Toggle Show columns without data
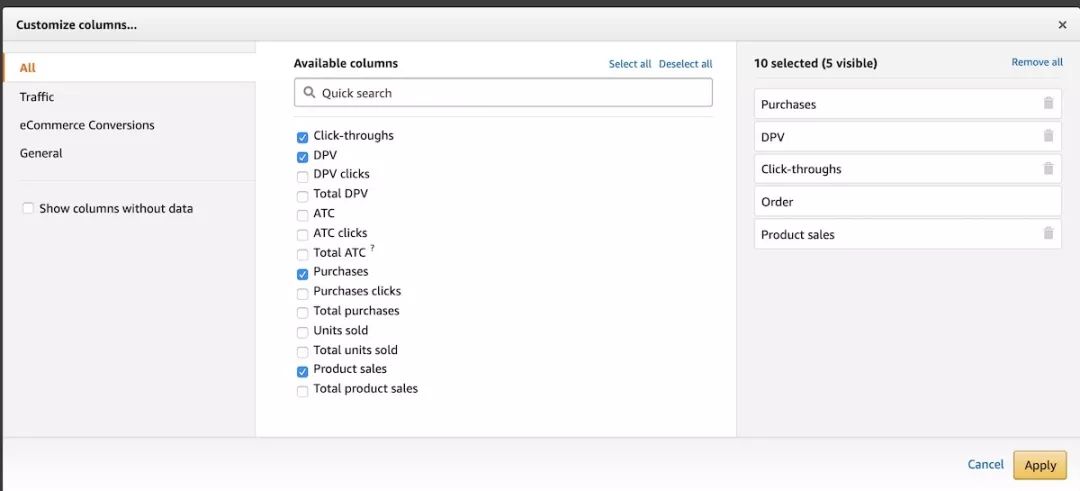This screenshot has width=1080, height=491. (x=28, y=209)
